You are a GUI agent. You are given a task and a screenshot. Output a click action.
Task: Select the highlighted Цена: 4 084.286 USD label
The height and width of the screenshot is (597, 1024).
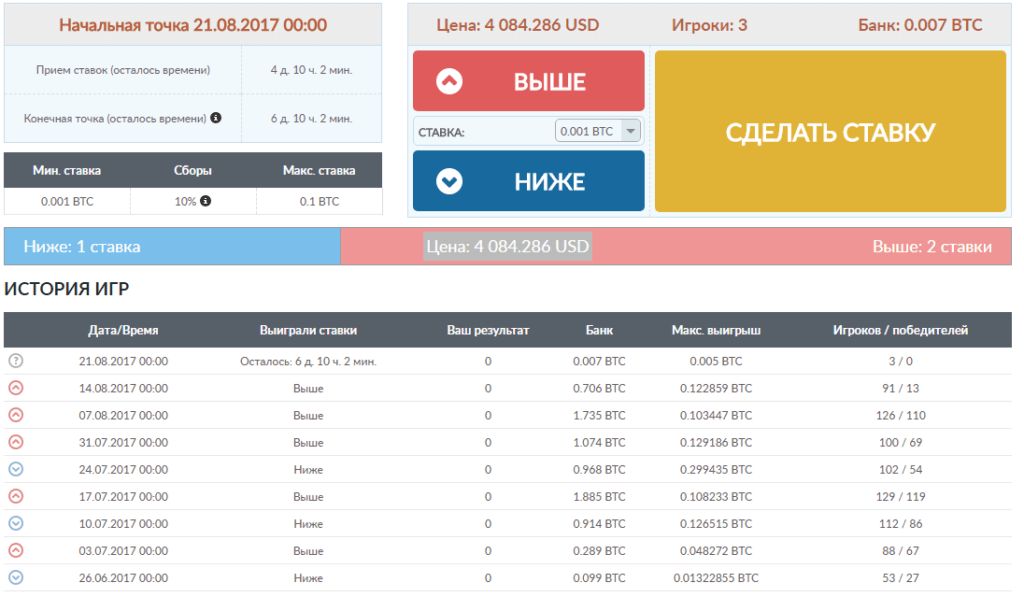click(507, 246)
